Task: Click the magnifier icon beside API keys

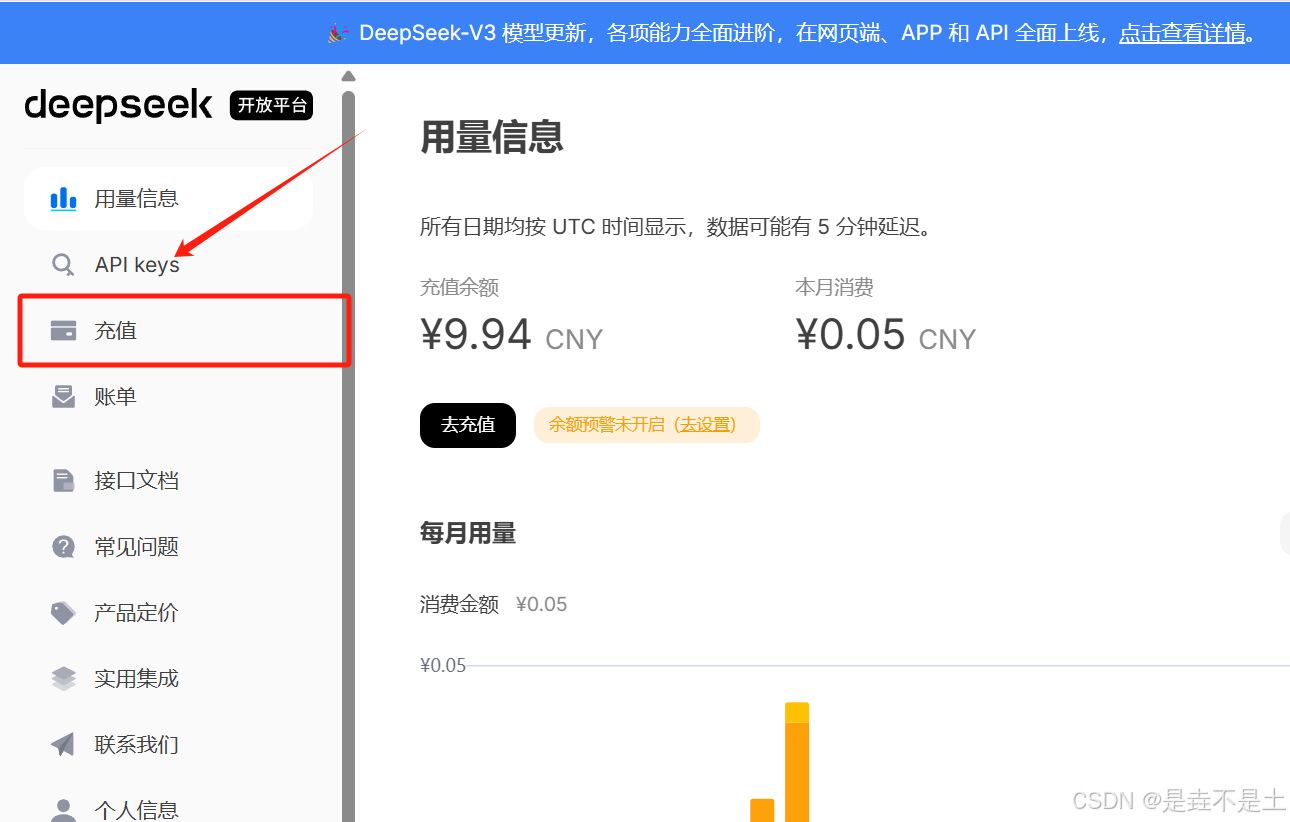Action: (x=63, y=265)
